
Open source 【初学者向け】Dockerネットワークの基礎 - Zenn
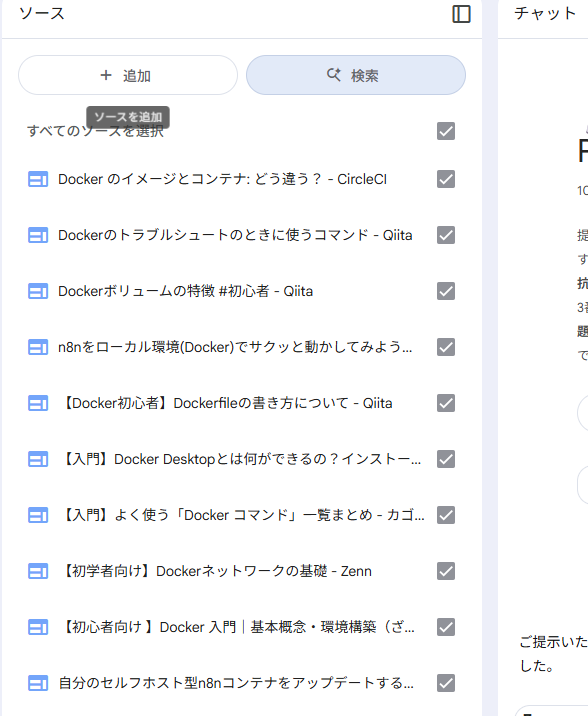point(216,571)
